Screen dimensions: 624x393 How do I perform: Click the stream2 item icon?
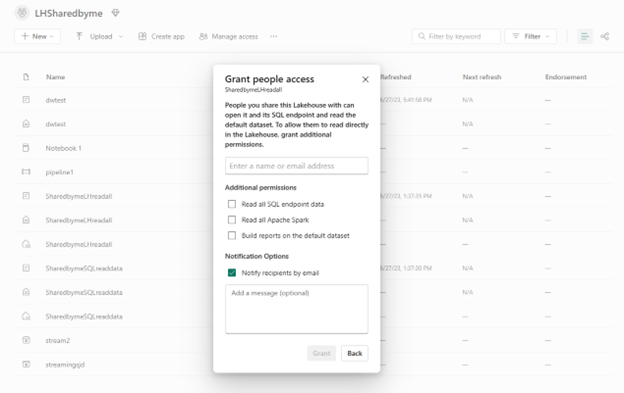(x=26, y=340)
